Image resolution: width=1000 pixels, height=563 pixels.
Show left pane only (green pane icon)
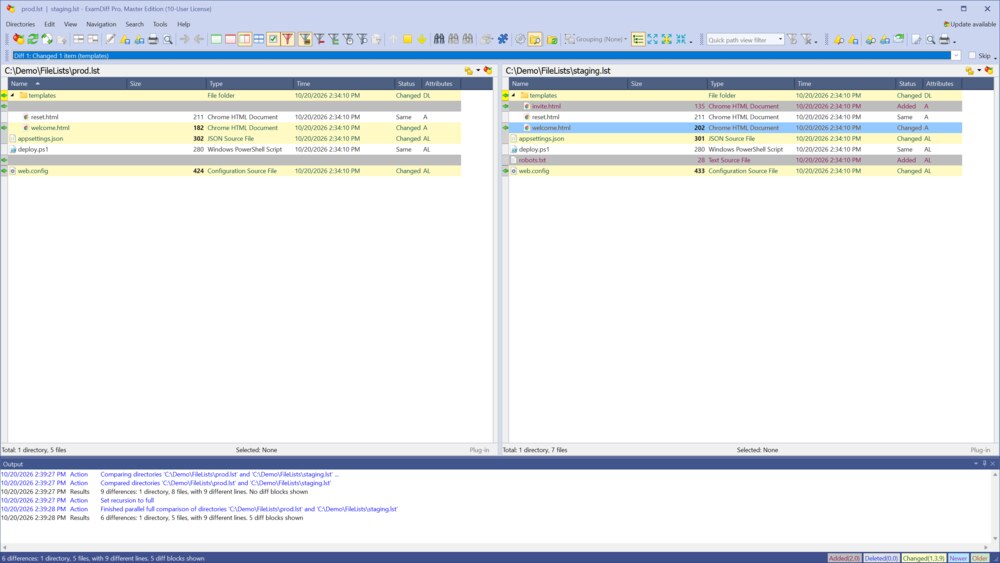pyautogui.click(x=216, y=40)
